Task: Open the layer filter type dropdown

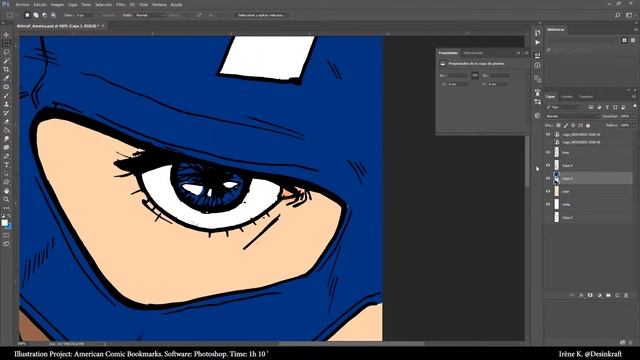Action: (563, 107)
